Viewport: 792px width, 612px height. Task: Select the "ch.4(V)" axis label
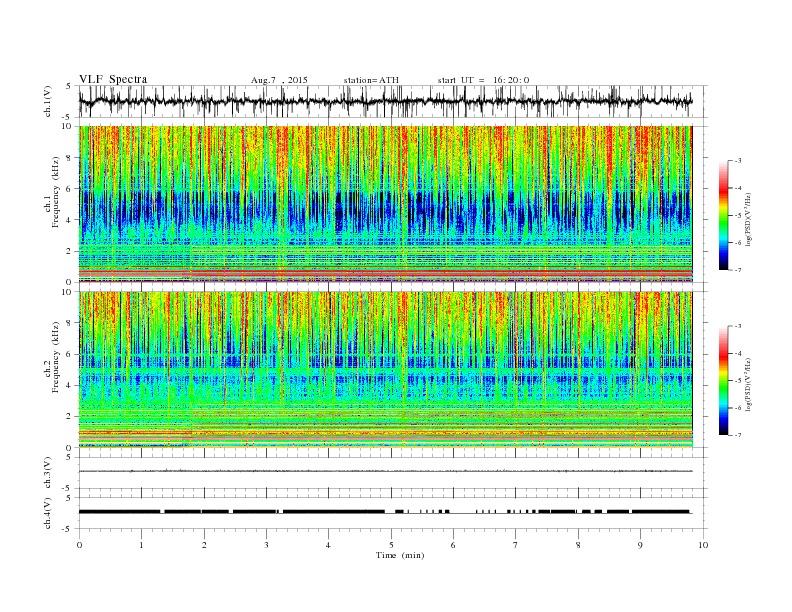(48, 514)
